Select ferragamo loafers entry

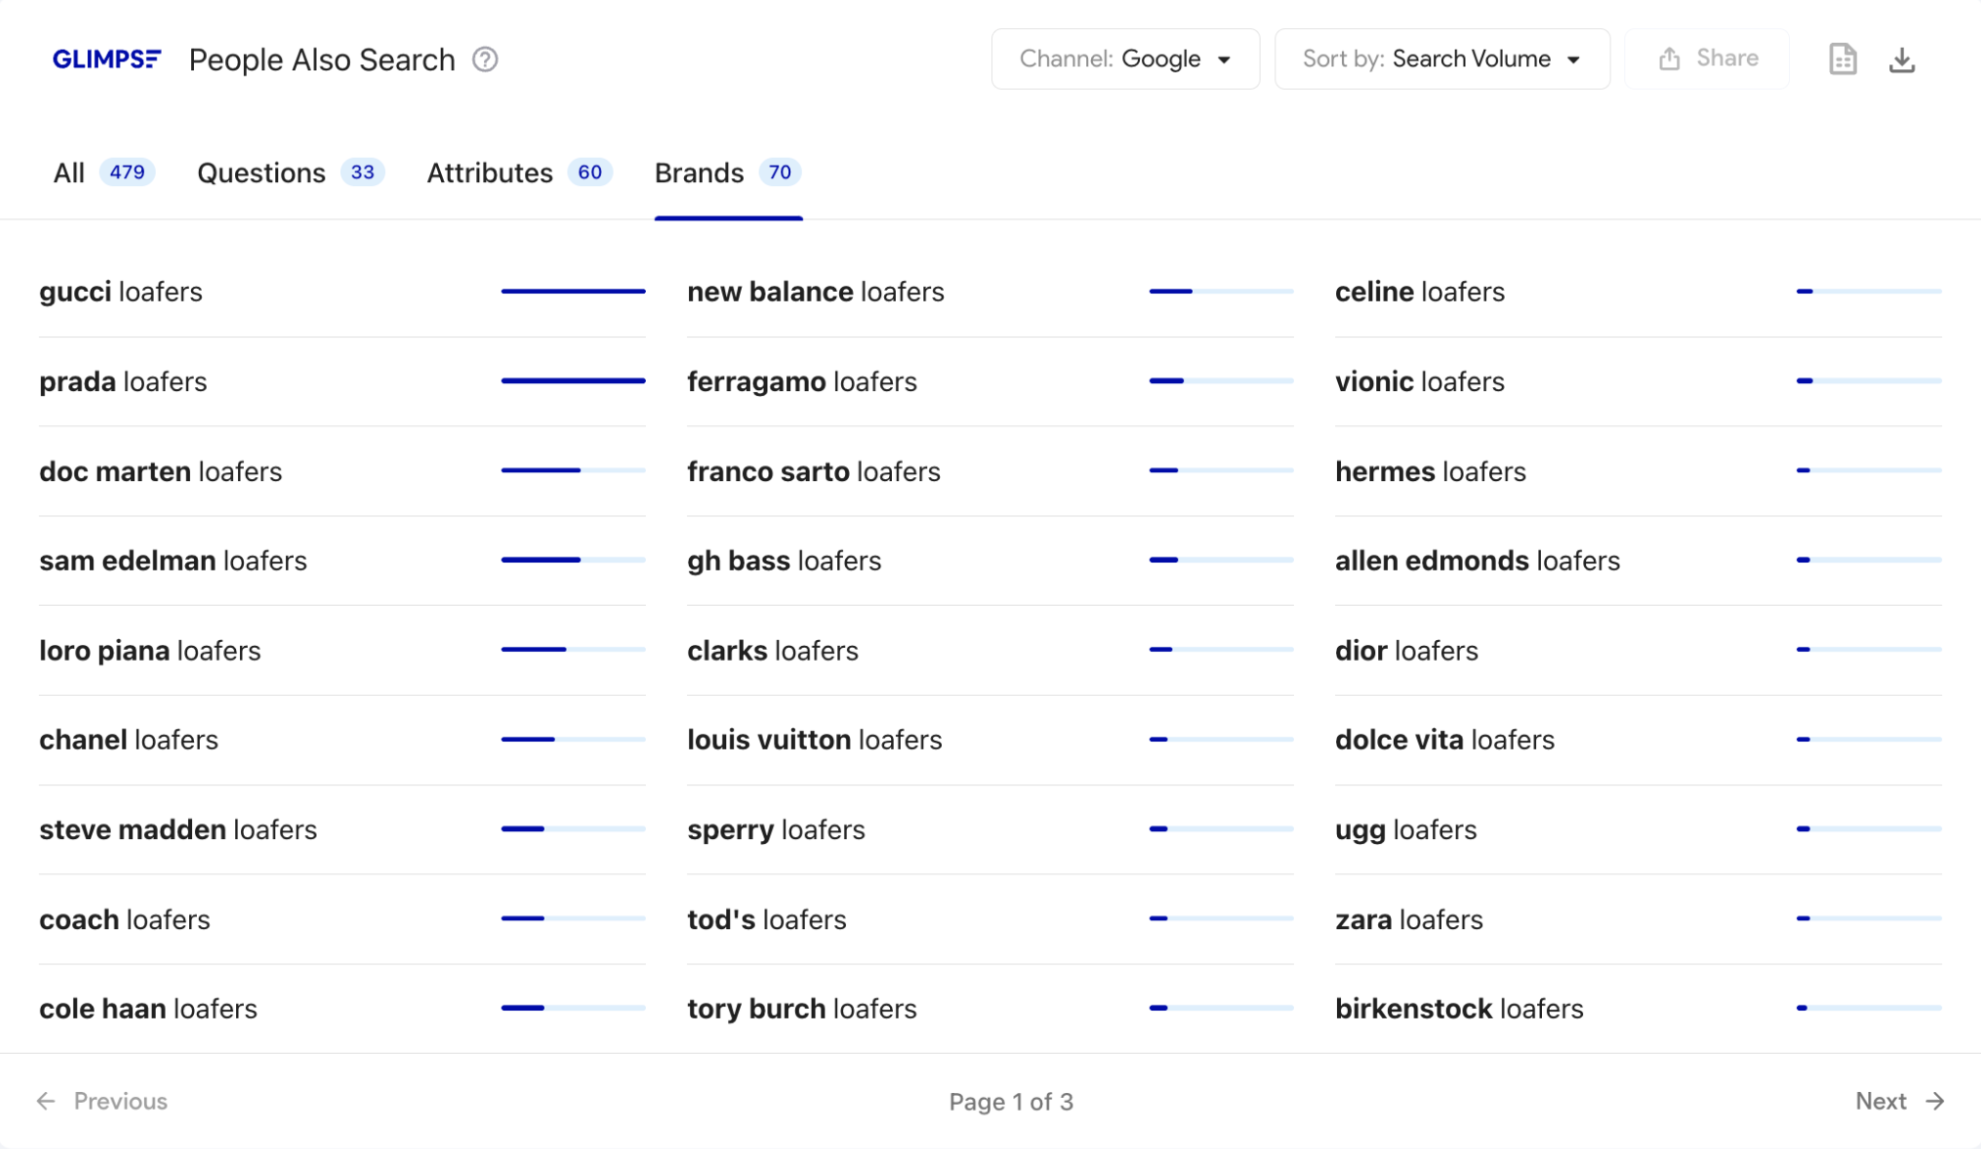pos(990,382)
